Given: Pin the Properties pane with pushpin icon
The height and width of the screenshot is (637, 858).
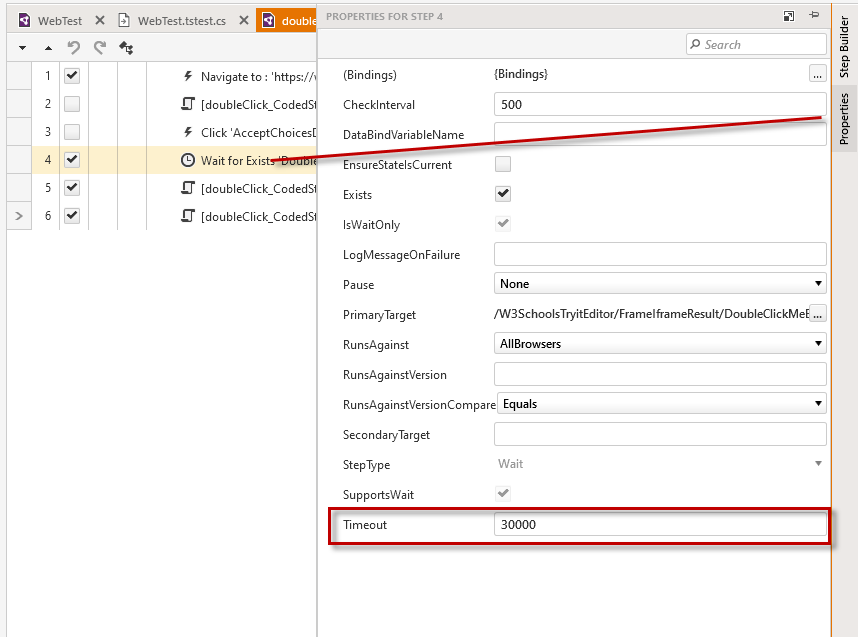Looking at the screenshot, I should click(814, 16).
